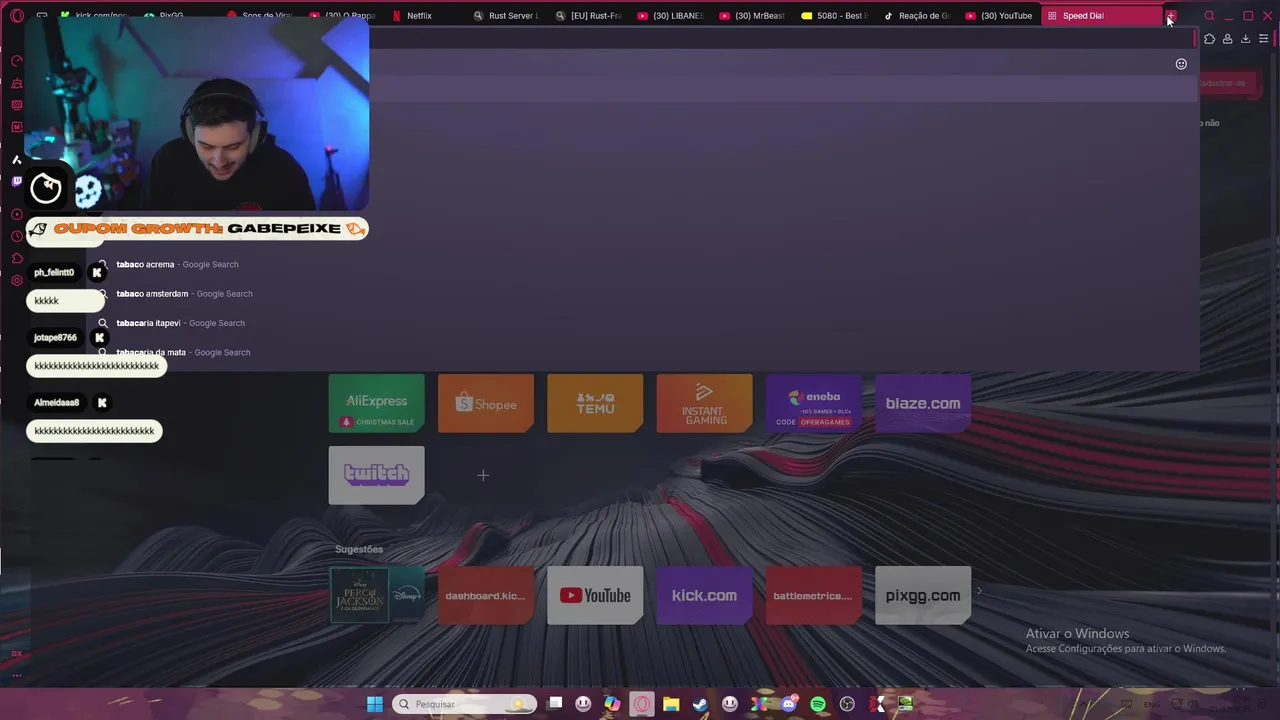
Task: Open the dashboard.kick suggestion tile
Action: (486, 595)
